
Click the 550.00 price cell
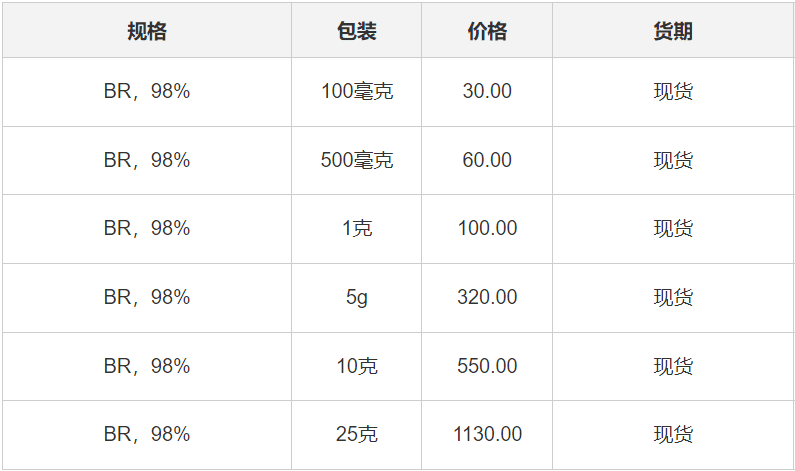[487, 366]
